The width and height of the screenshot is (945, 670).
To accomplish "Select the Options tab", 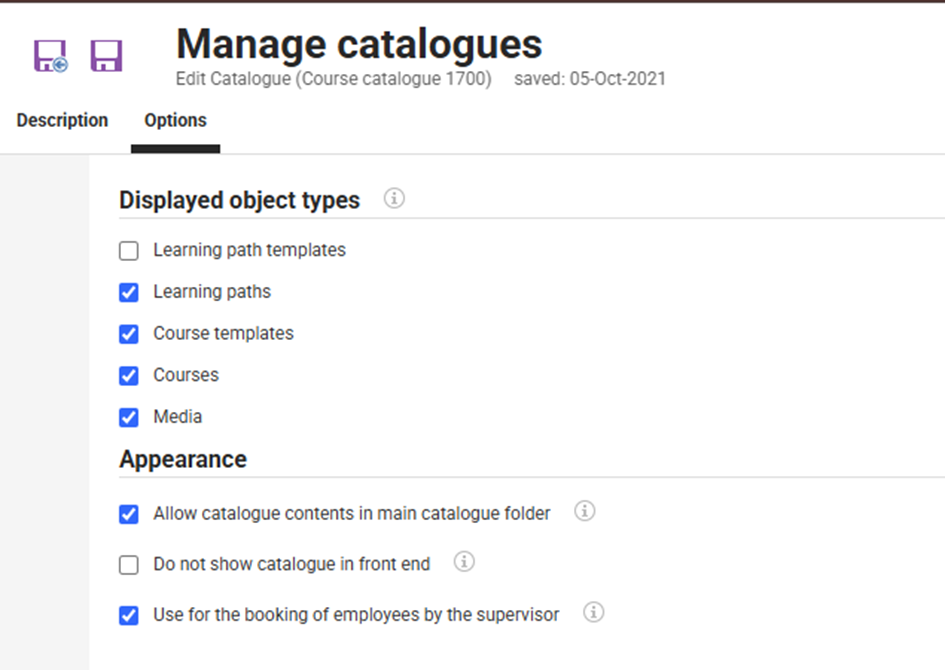I will 174,120.
